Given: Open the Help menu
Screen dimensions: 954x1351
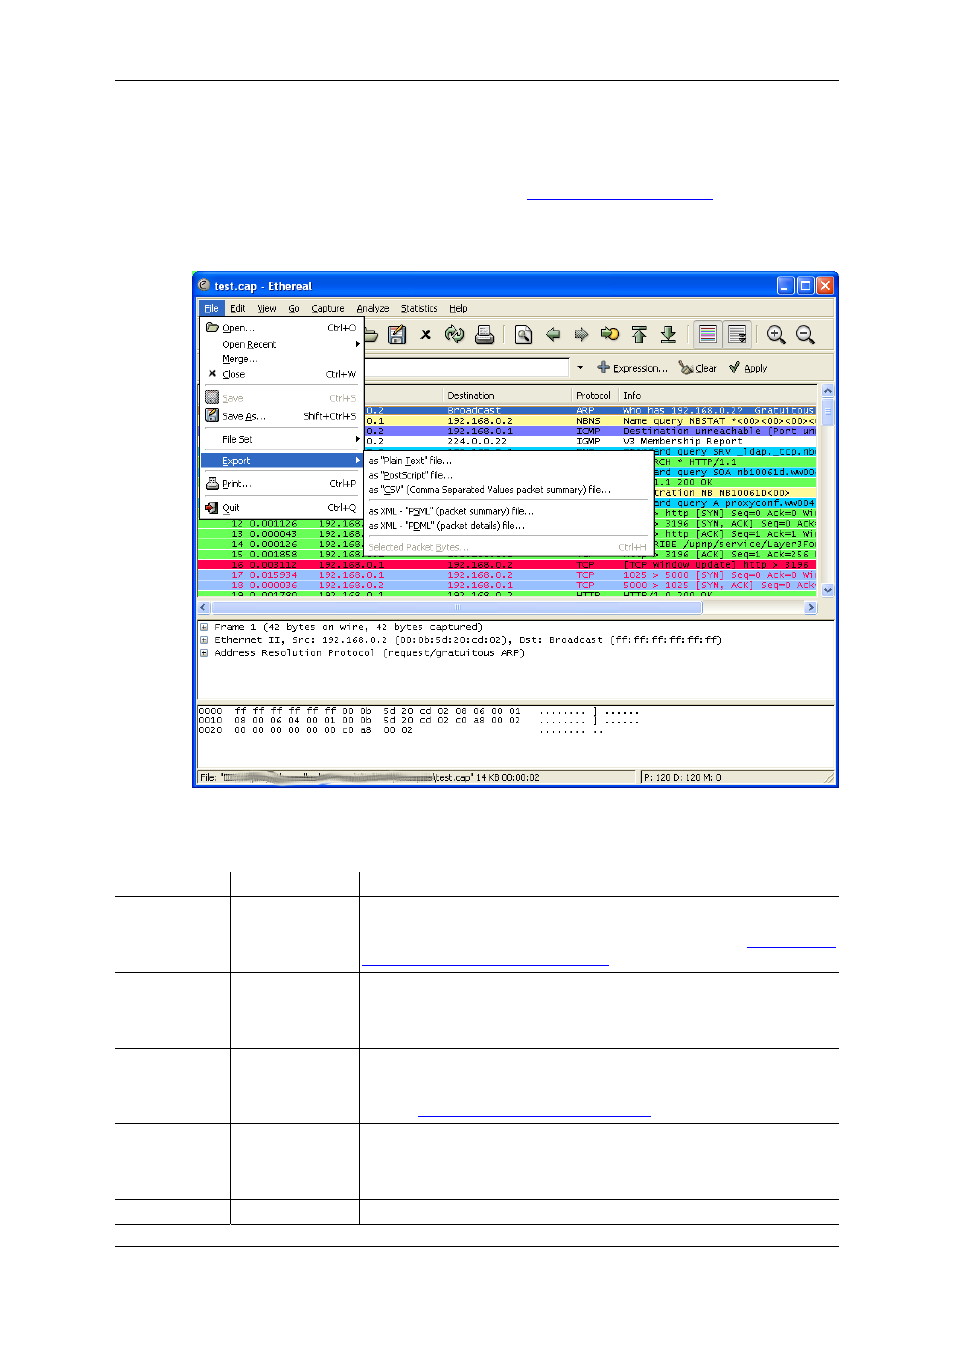Looking at the screenshot, I should [458, 308].
